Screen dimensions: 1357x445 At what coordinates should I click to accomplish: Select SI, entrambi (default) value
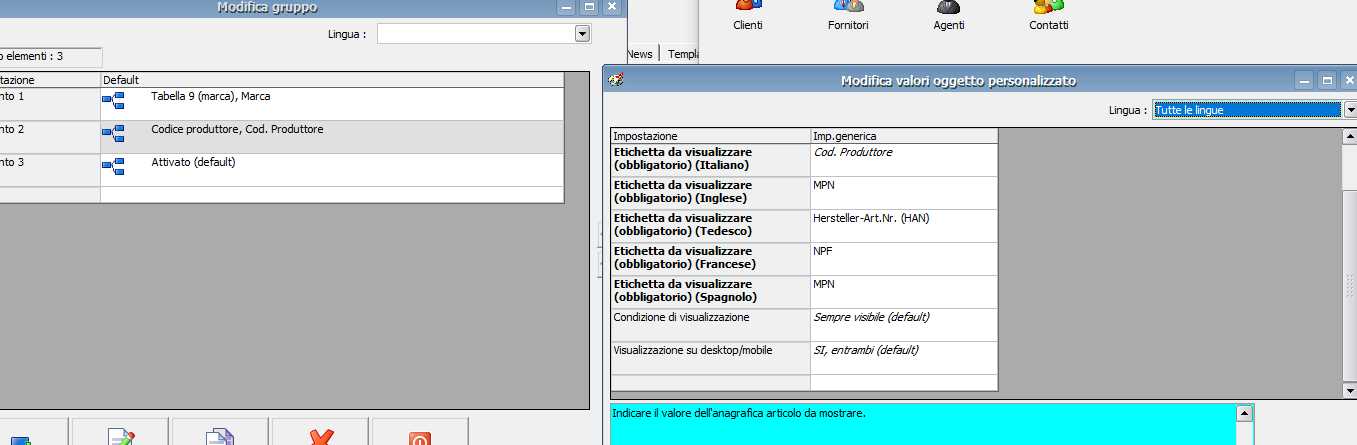(904, 358)
